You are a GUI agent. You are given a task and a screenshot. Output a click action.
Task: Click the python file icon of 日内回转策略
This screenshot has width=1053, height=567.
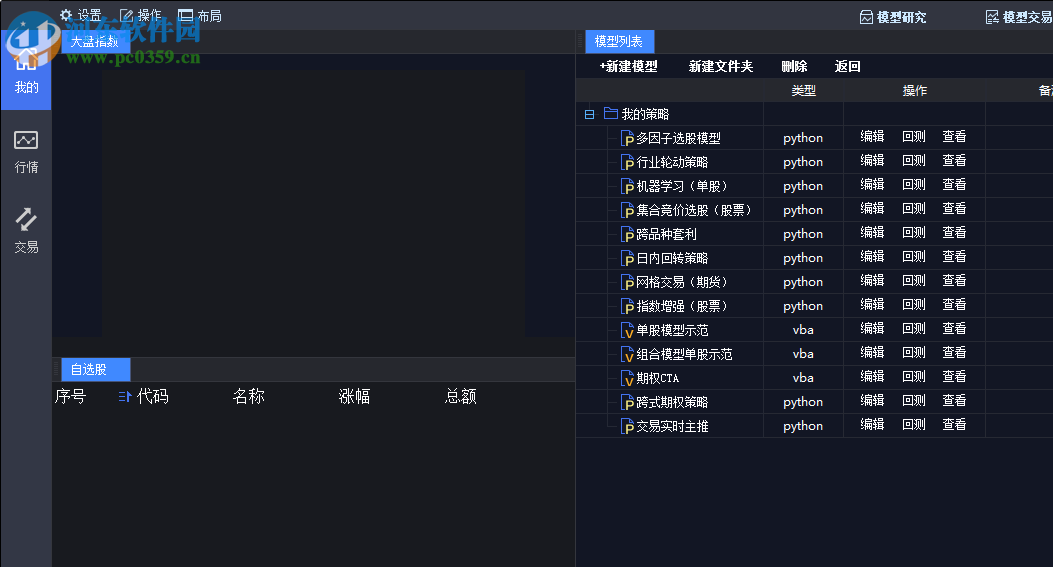[x=628, y=259]
